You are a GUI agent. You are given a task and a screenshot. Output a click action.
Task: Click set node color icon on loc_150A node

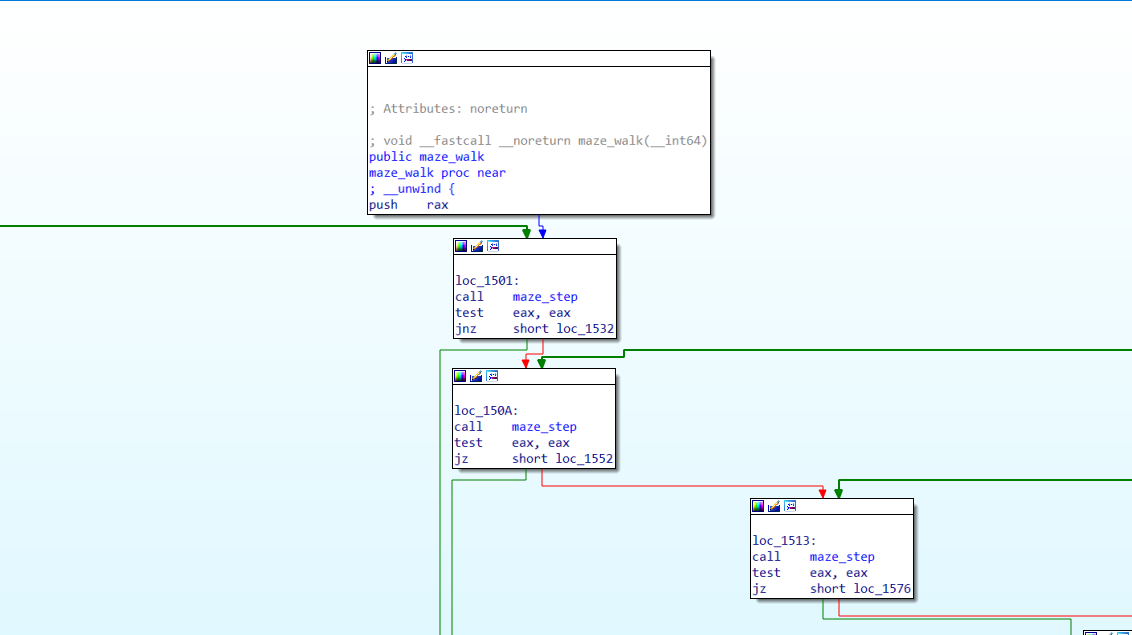(460, 376)
